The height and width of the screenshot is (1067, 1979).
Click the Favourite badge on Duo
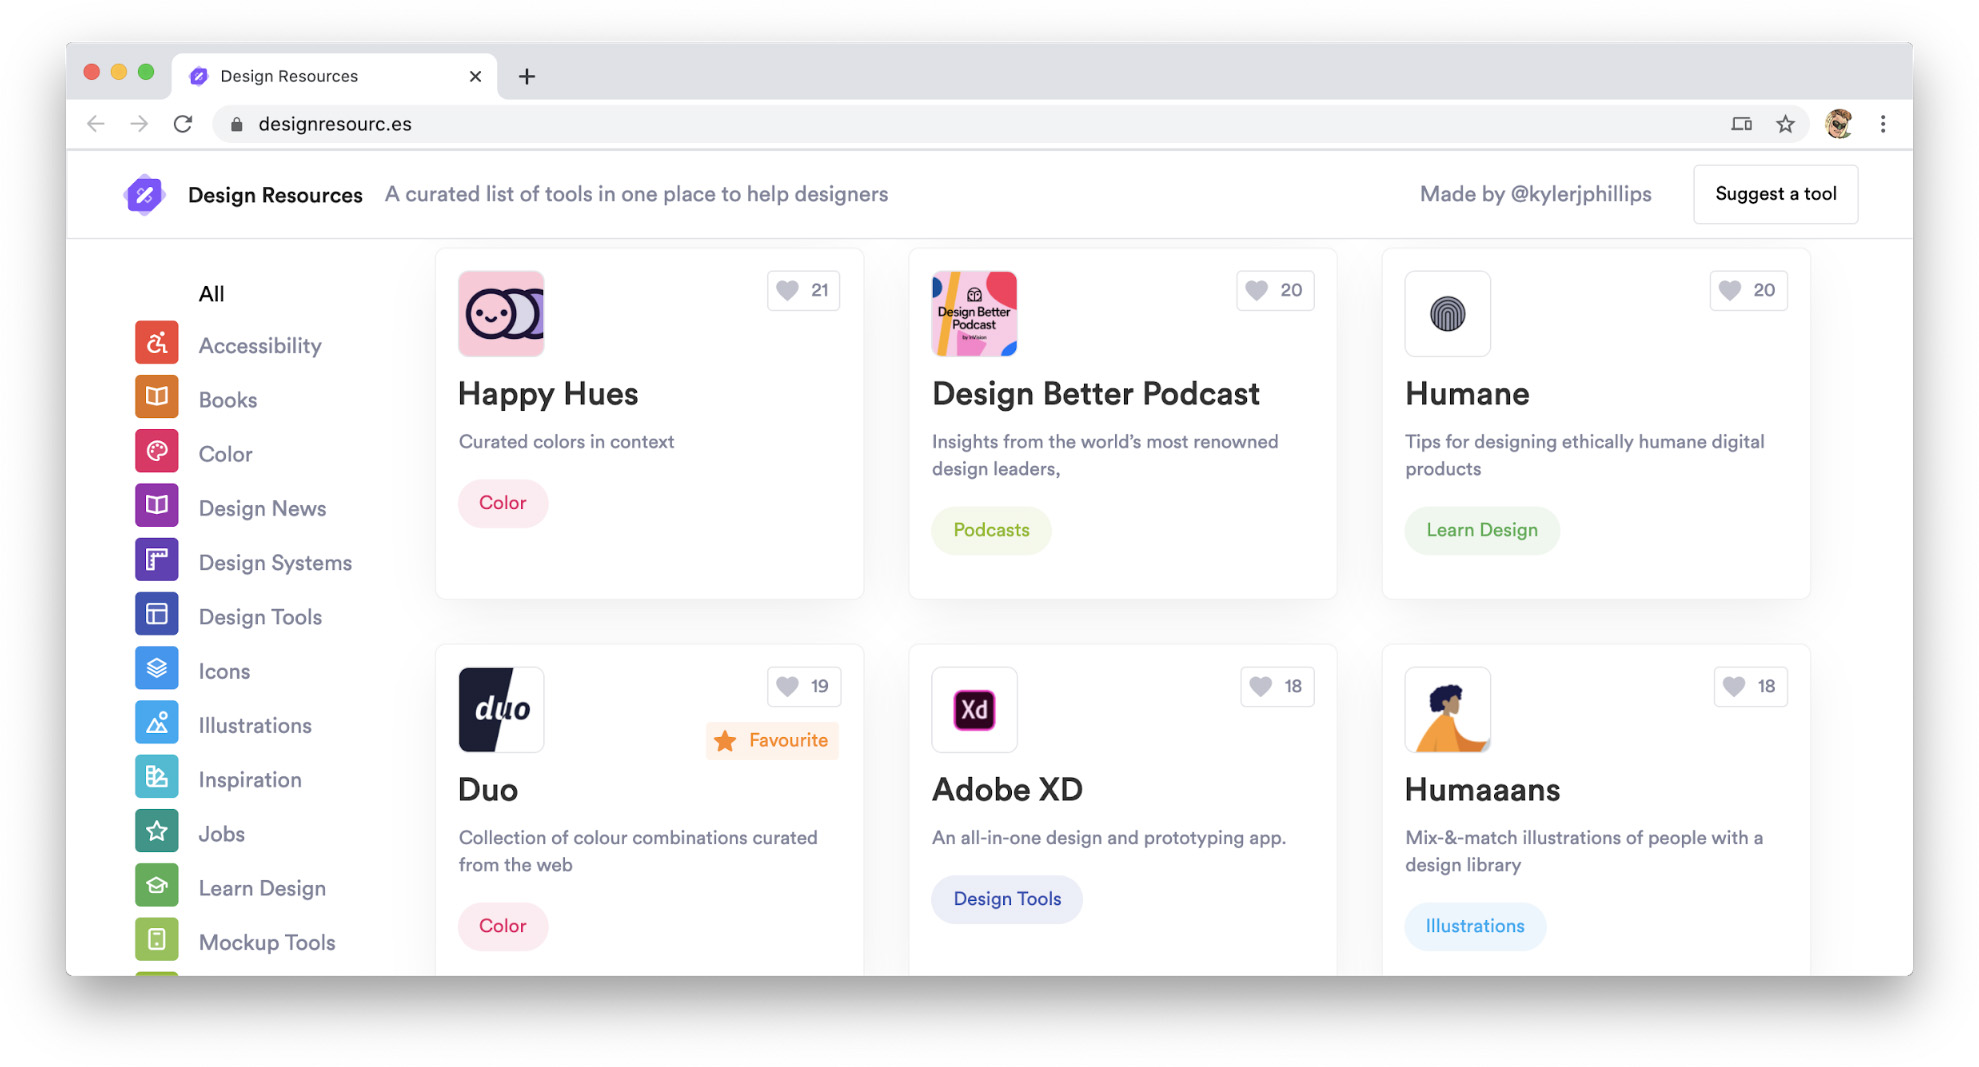[772, 740]
